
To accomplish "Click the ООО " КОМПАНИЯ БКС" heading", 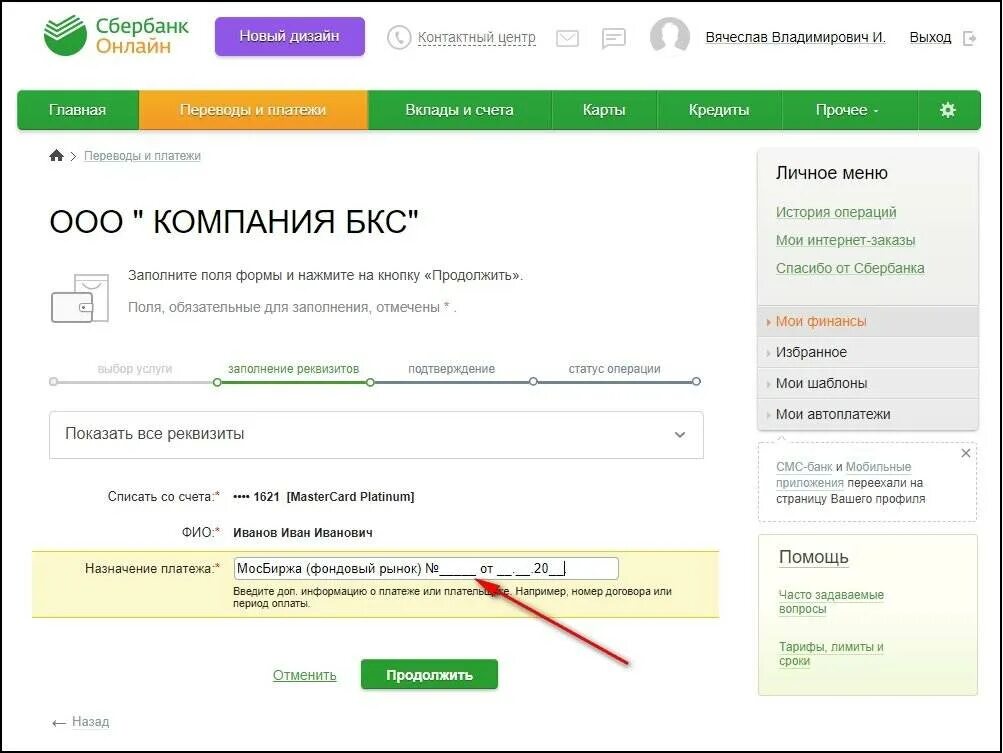I will coord(234,222).
